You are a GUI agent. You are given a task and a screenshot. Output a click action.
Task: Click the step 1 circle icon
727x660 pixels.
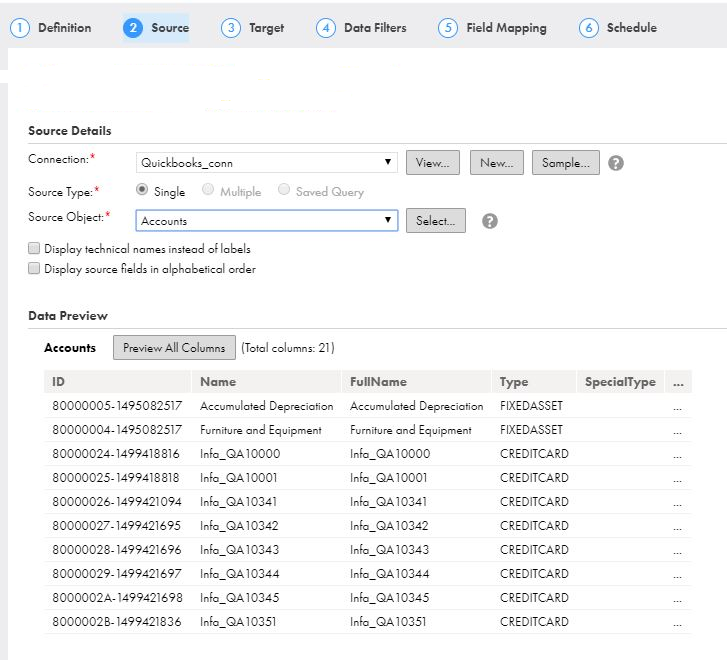tap(19, 28)
